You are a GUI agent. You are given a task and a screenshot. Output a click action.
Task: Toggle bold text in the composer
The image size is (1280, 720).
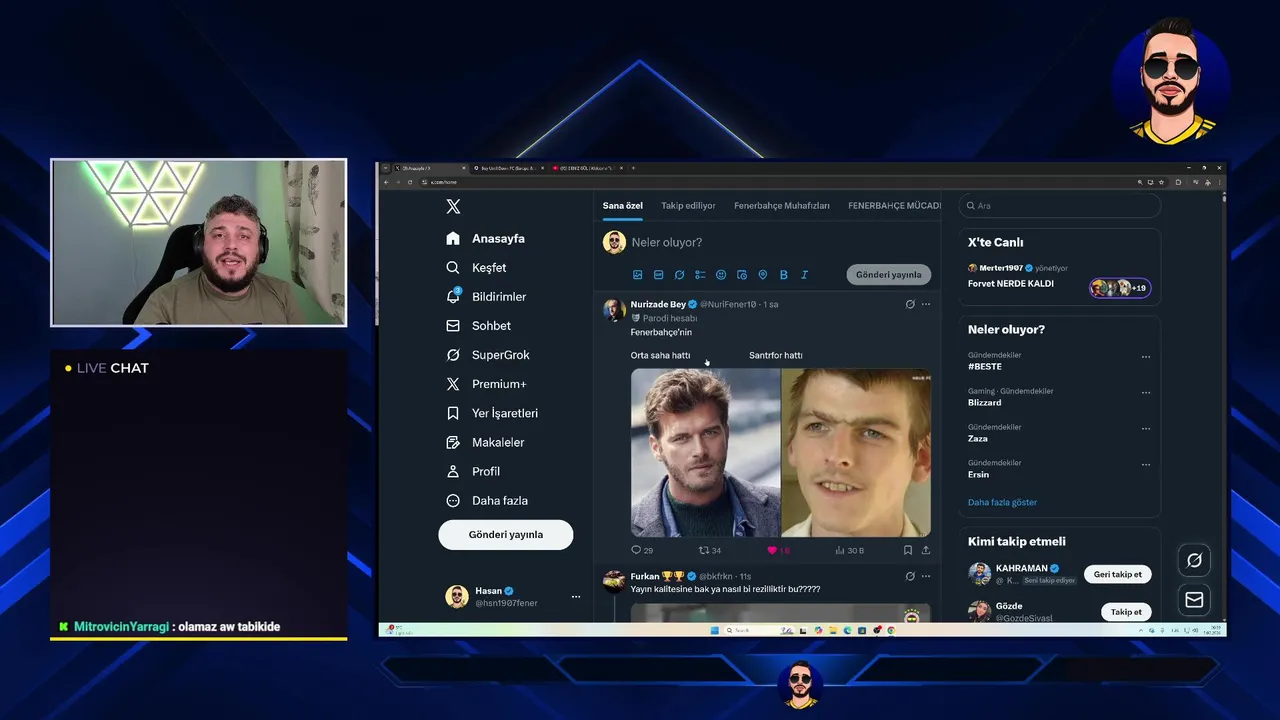point(783,275)
